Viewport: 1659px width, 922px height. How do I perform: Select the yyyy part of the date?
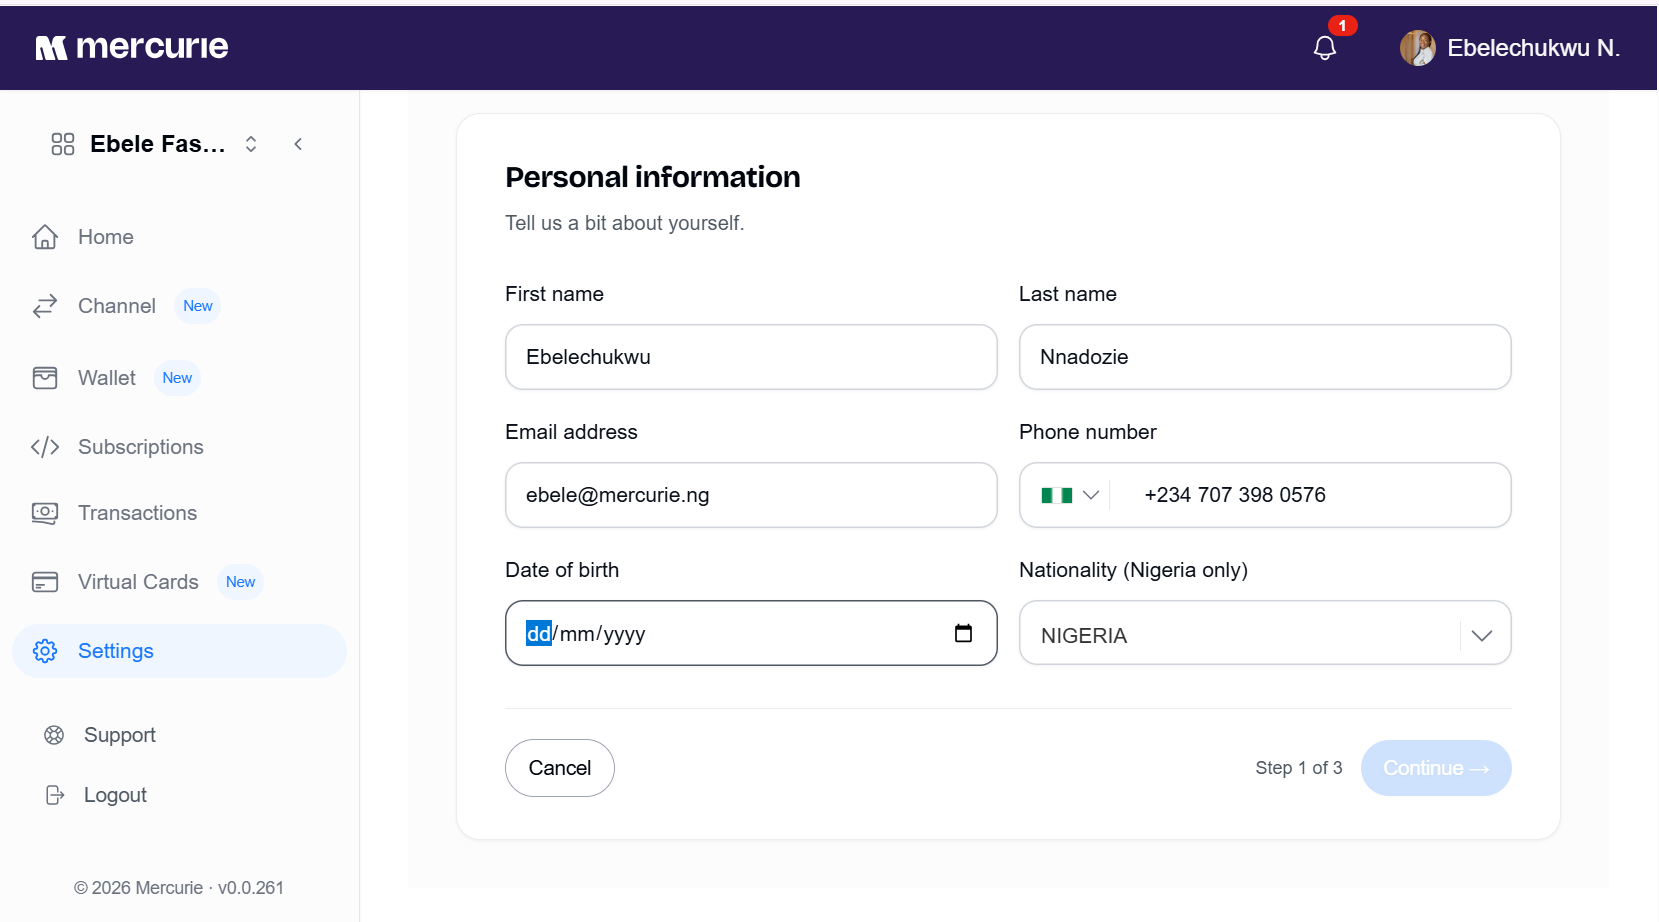(624, 634)
